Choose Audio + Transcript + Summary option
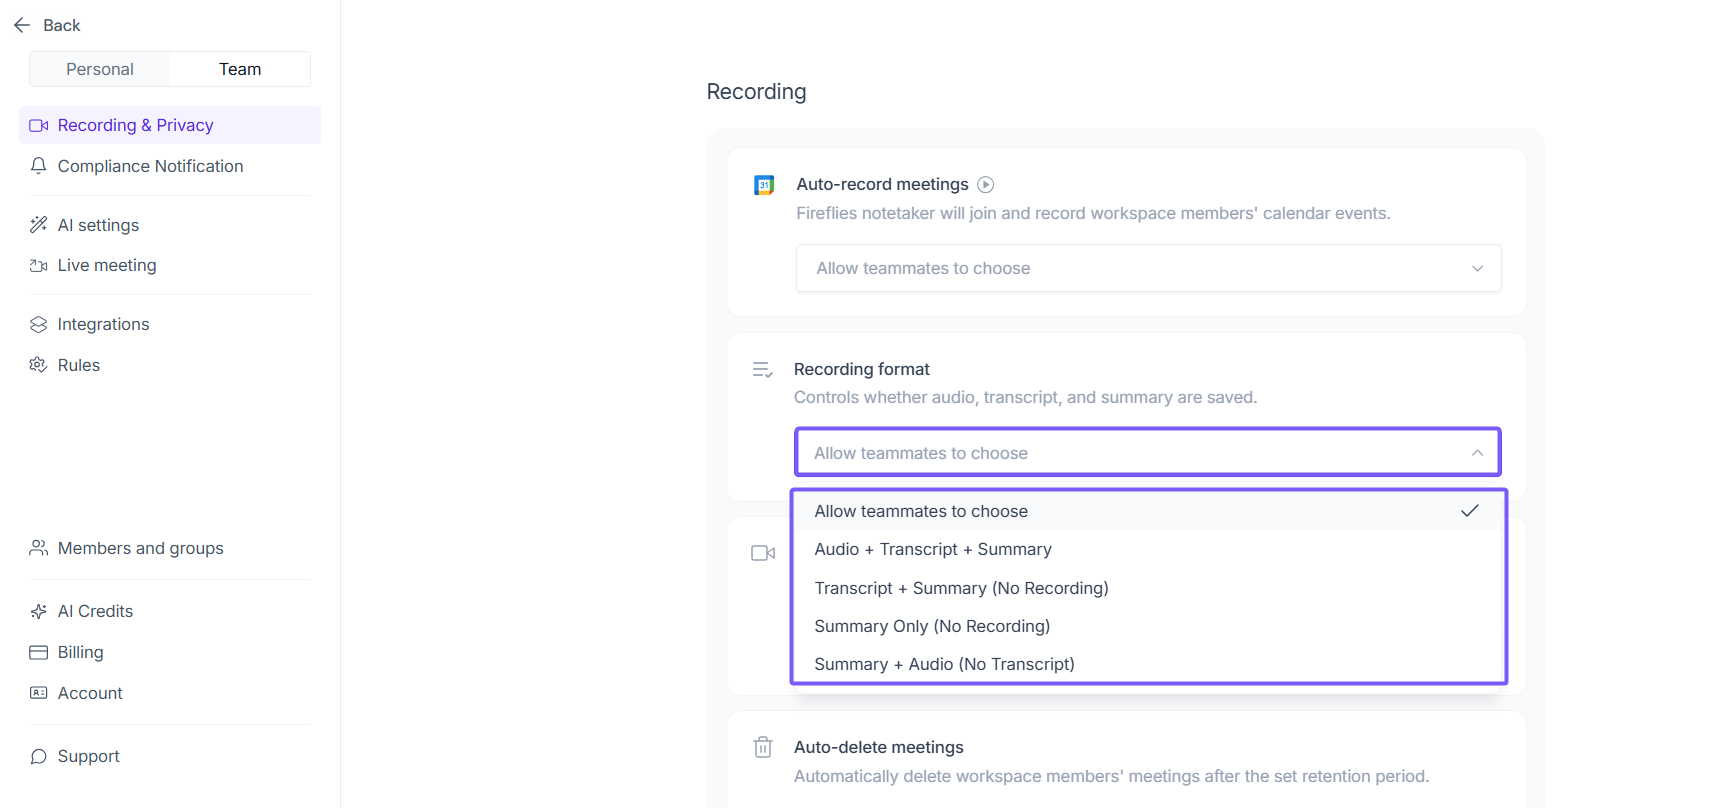The image size is (1726, 808). click(933, 550)
